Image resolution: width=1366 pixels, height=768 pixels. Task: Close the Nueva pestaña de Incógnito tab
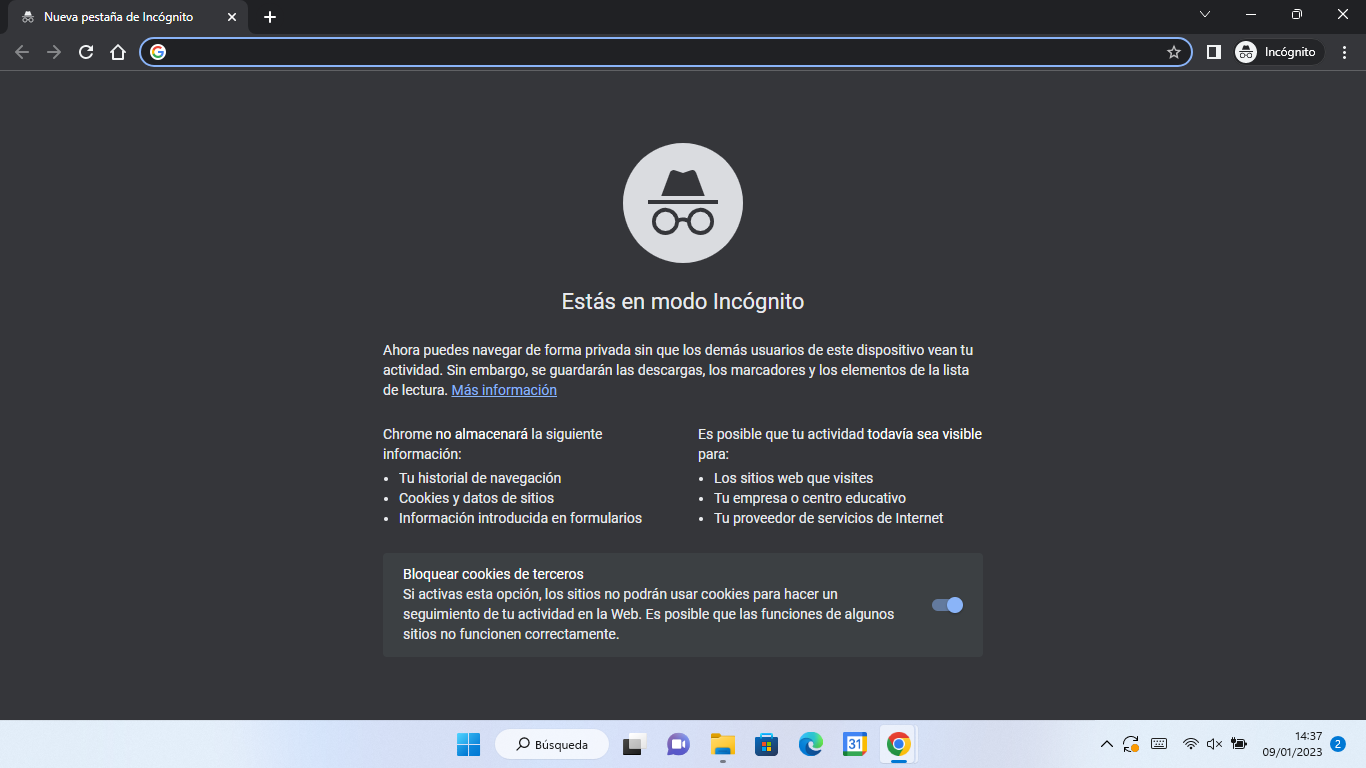[232, 17]
